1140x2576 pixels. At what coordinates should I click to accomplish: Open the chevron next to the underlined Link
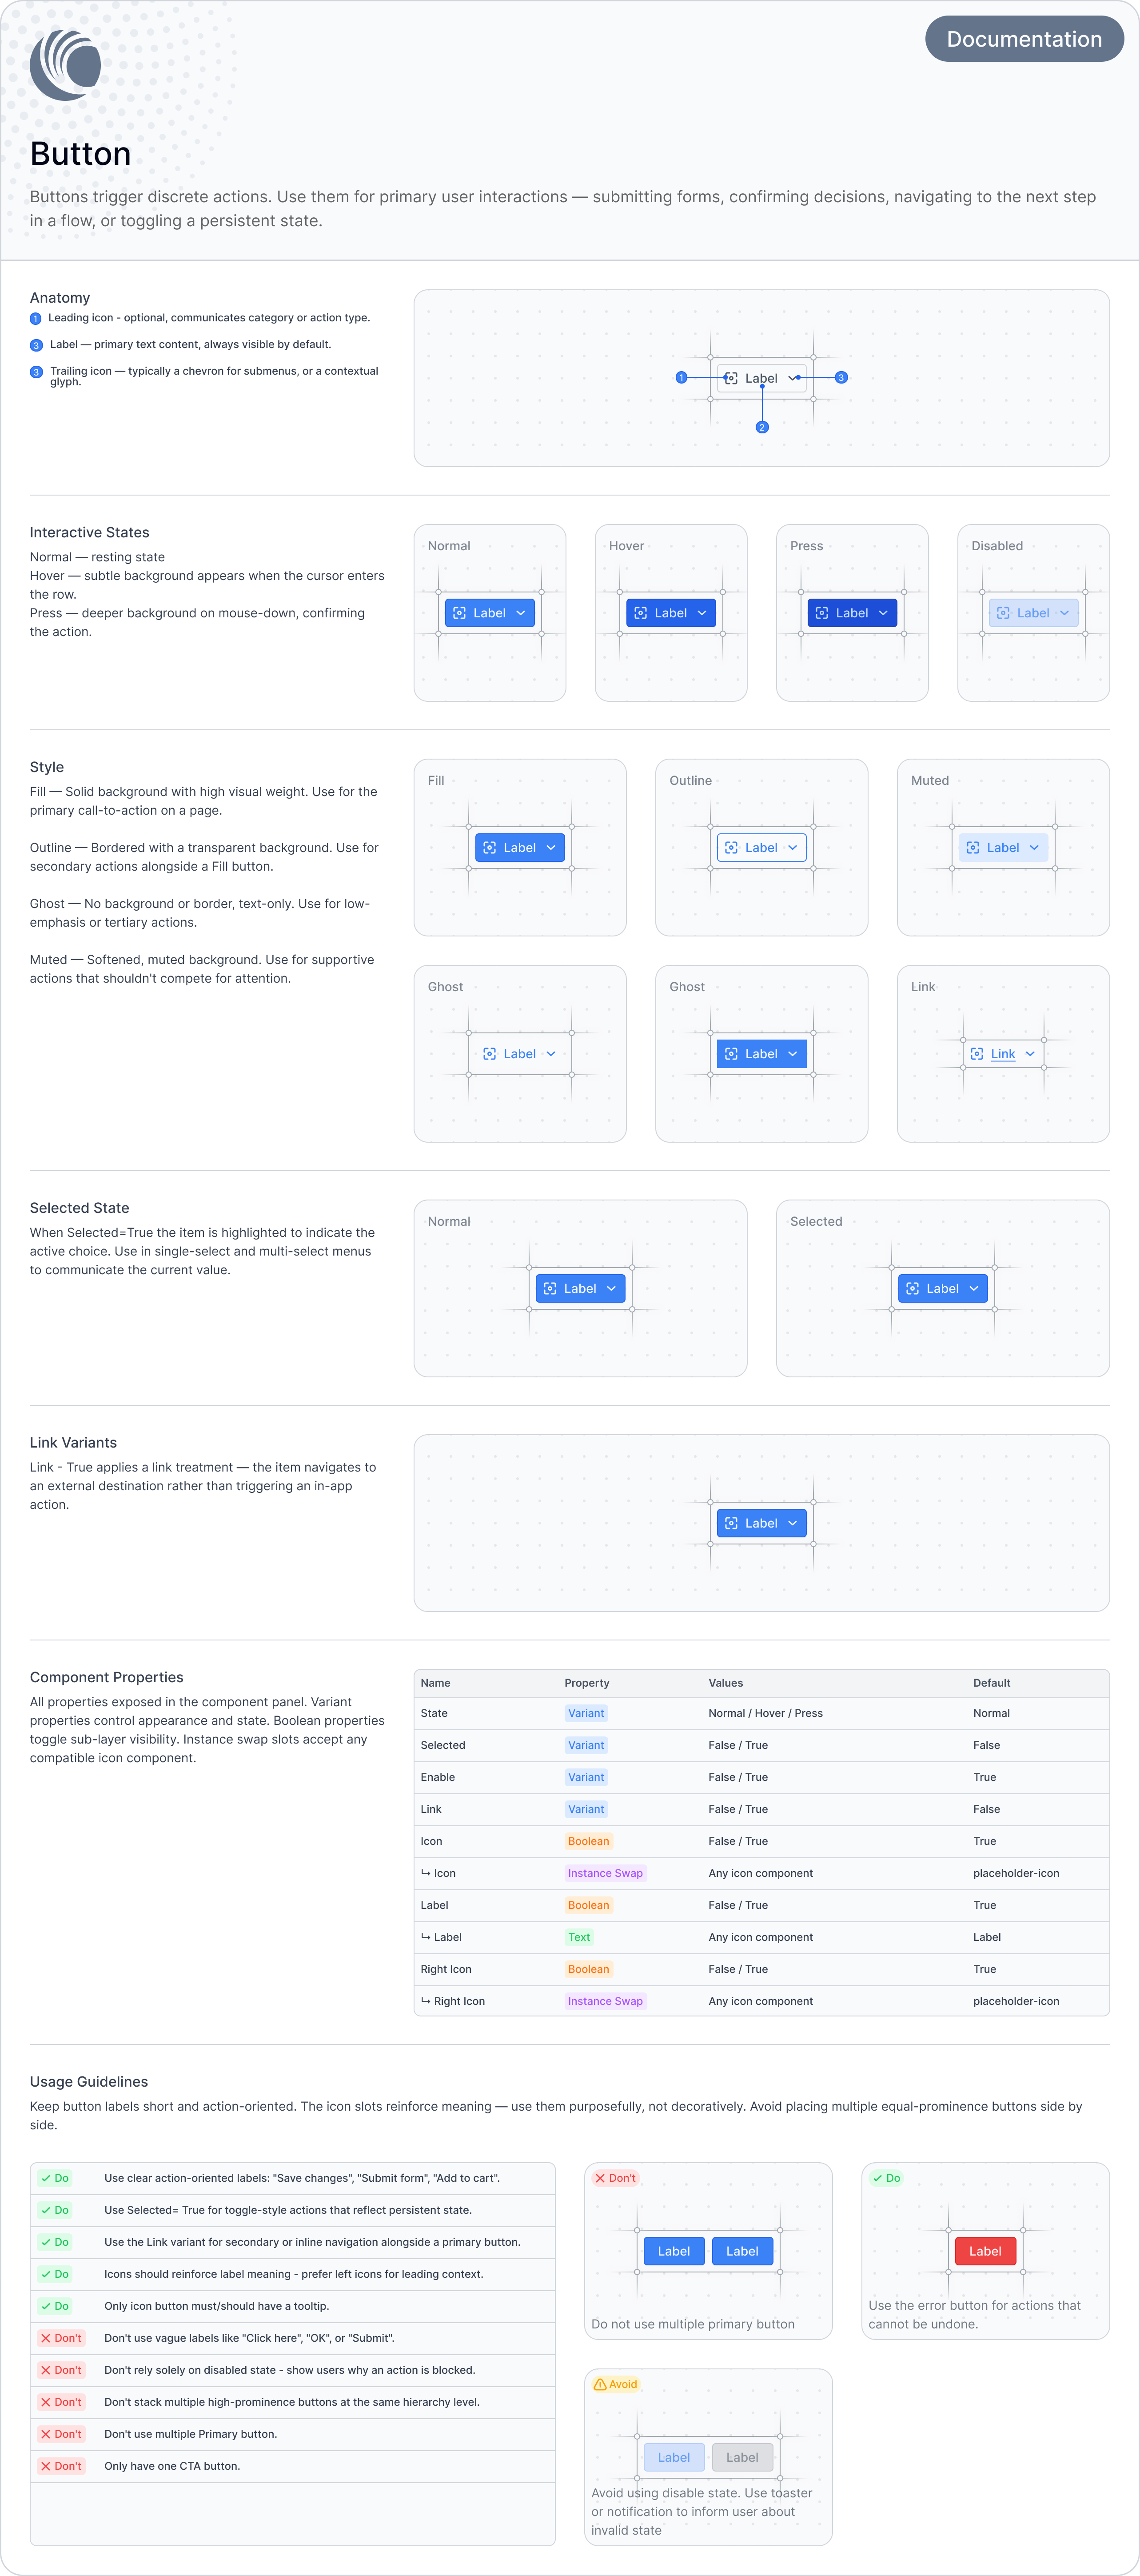(1030, 1054)
